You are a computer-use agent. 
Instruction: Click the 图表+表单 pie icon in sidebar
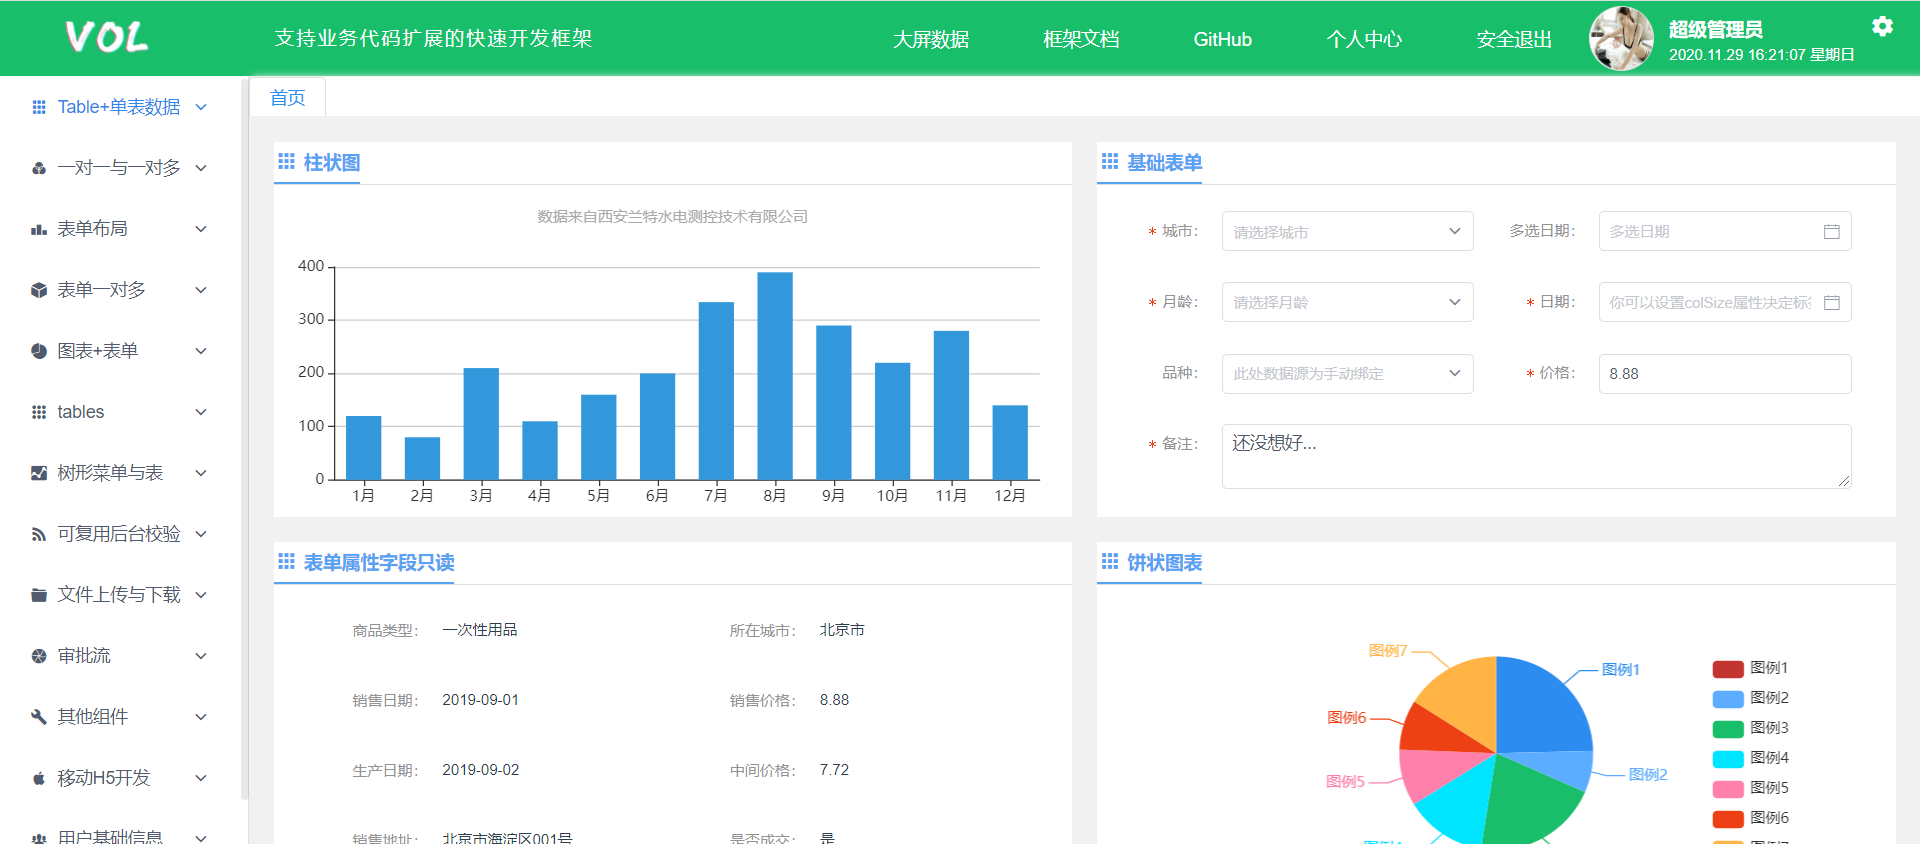pyautogui.click(x=39, y=351)
